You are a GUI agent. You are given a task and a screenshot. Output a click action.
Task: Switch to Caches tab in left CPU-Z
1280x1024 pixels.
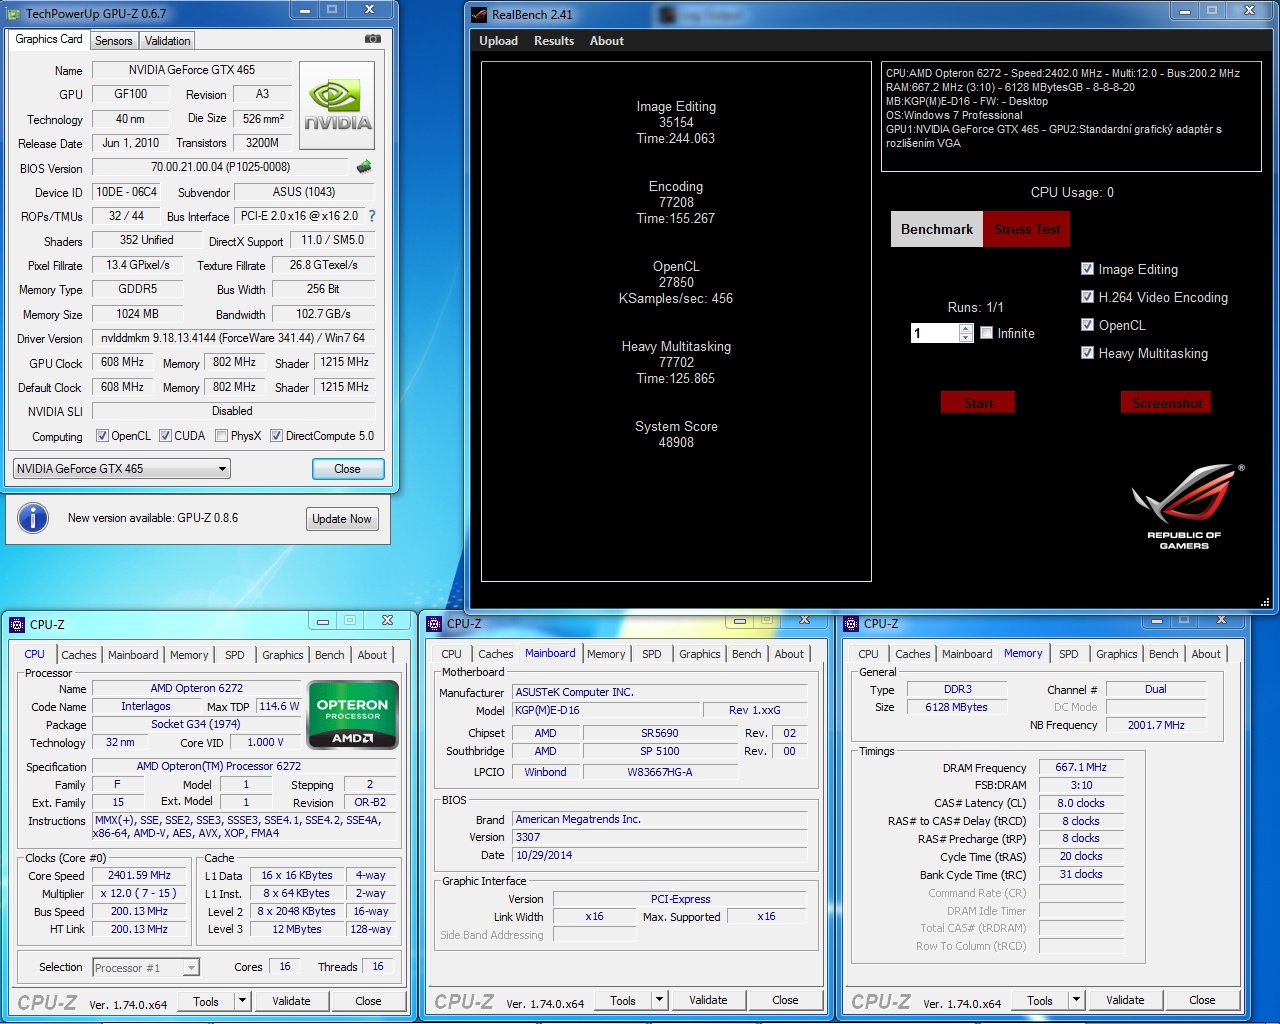point(79,655)
